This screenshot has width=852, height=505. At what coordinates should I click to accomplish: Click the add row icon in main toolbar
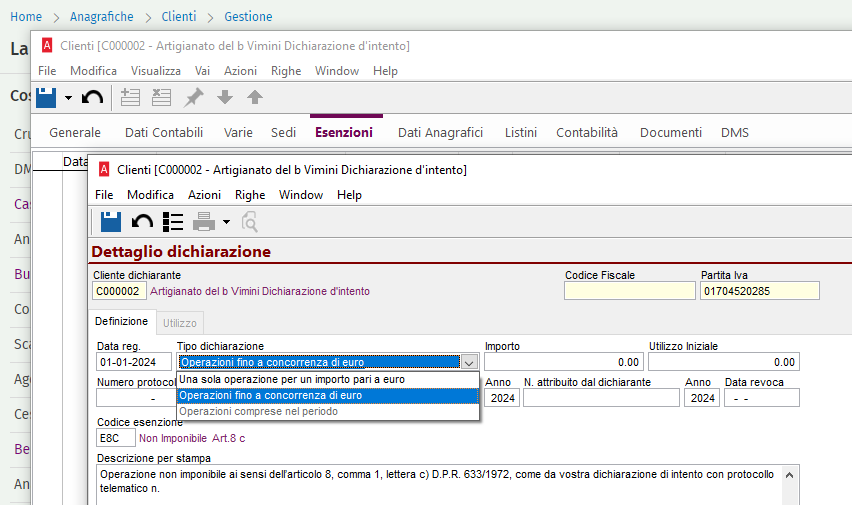130,97
